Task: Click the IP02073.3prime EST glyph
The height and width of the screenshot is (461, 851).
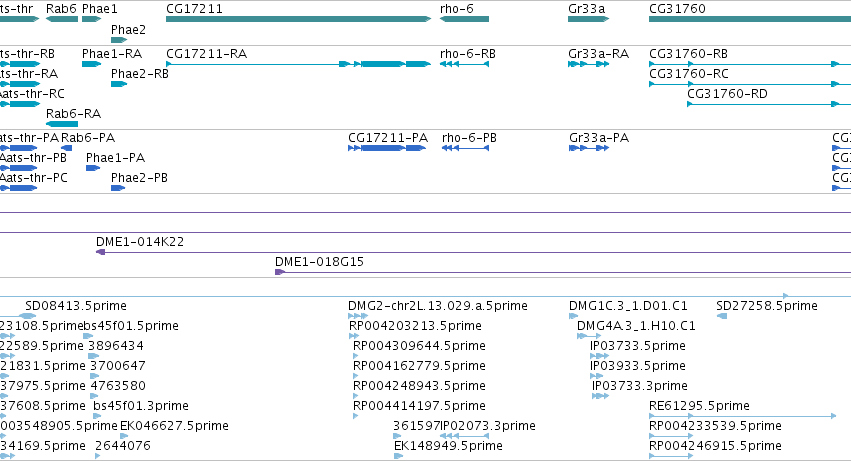Action: coord(464,436)
